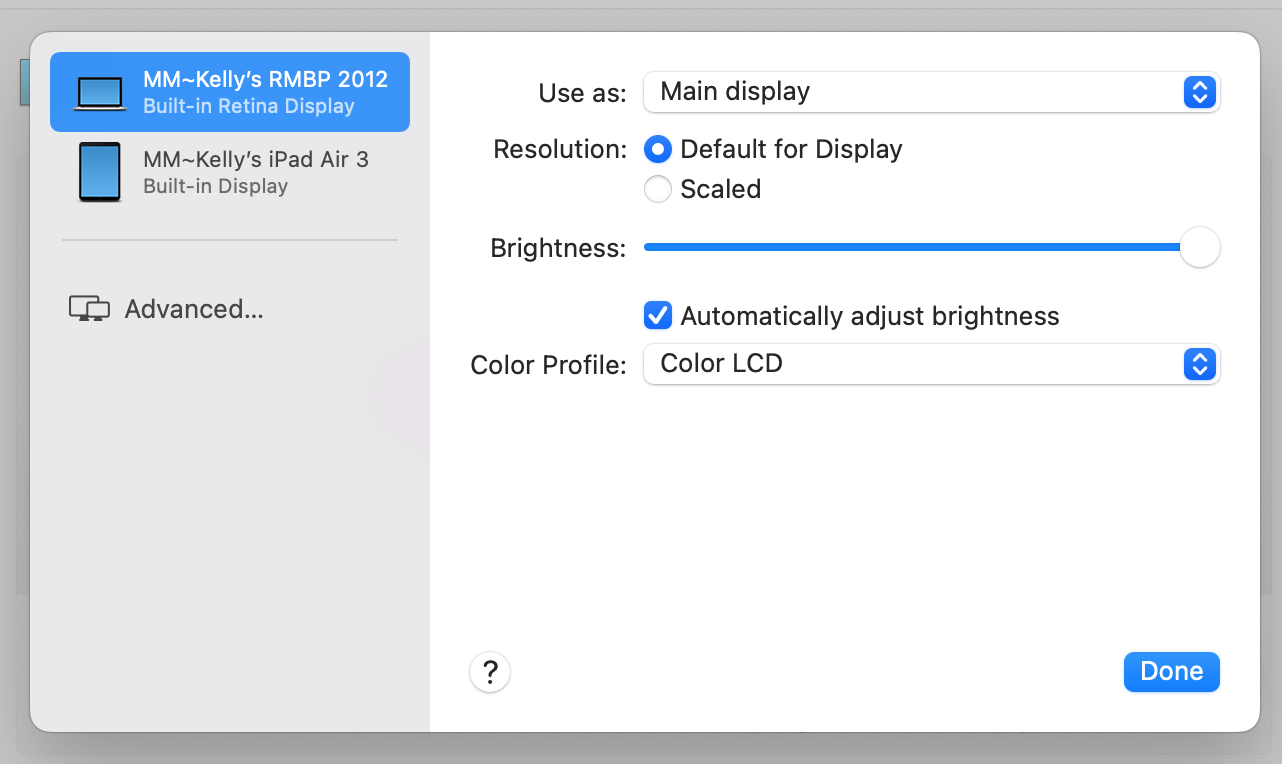
Task: Click the Brightness slider knob
Action: coord(1200,247)
